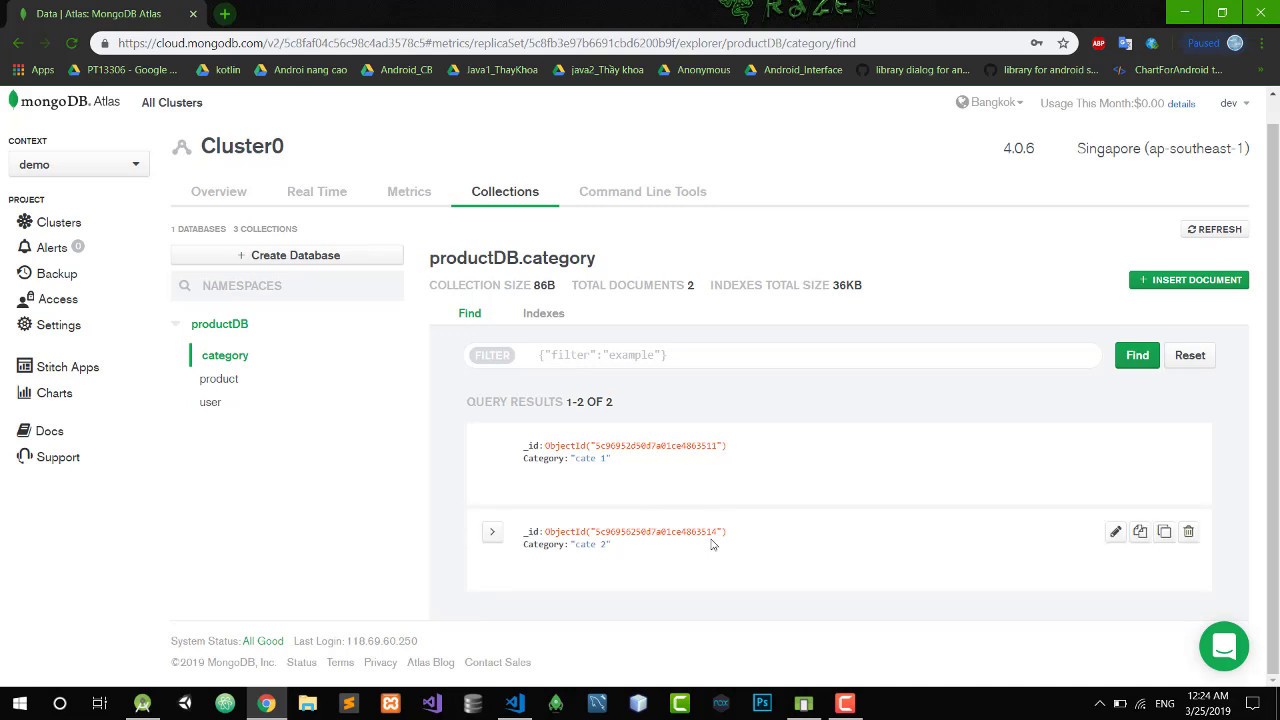Expand the cate 2 document

[x=492, y=532]
